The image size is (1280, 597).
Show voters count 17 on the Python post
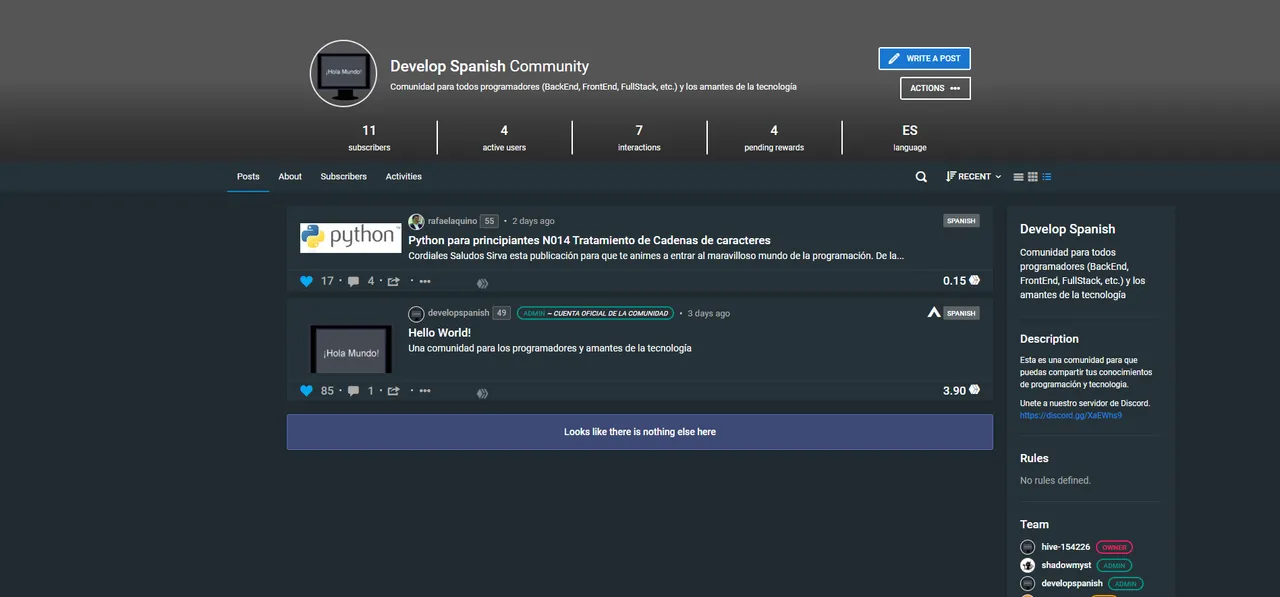click(x=327, y=281)
